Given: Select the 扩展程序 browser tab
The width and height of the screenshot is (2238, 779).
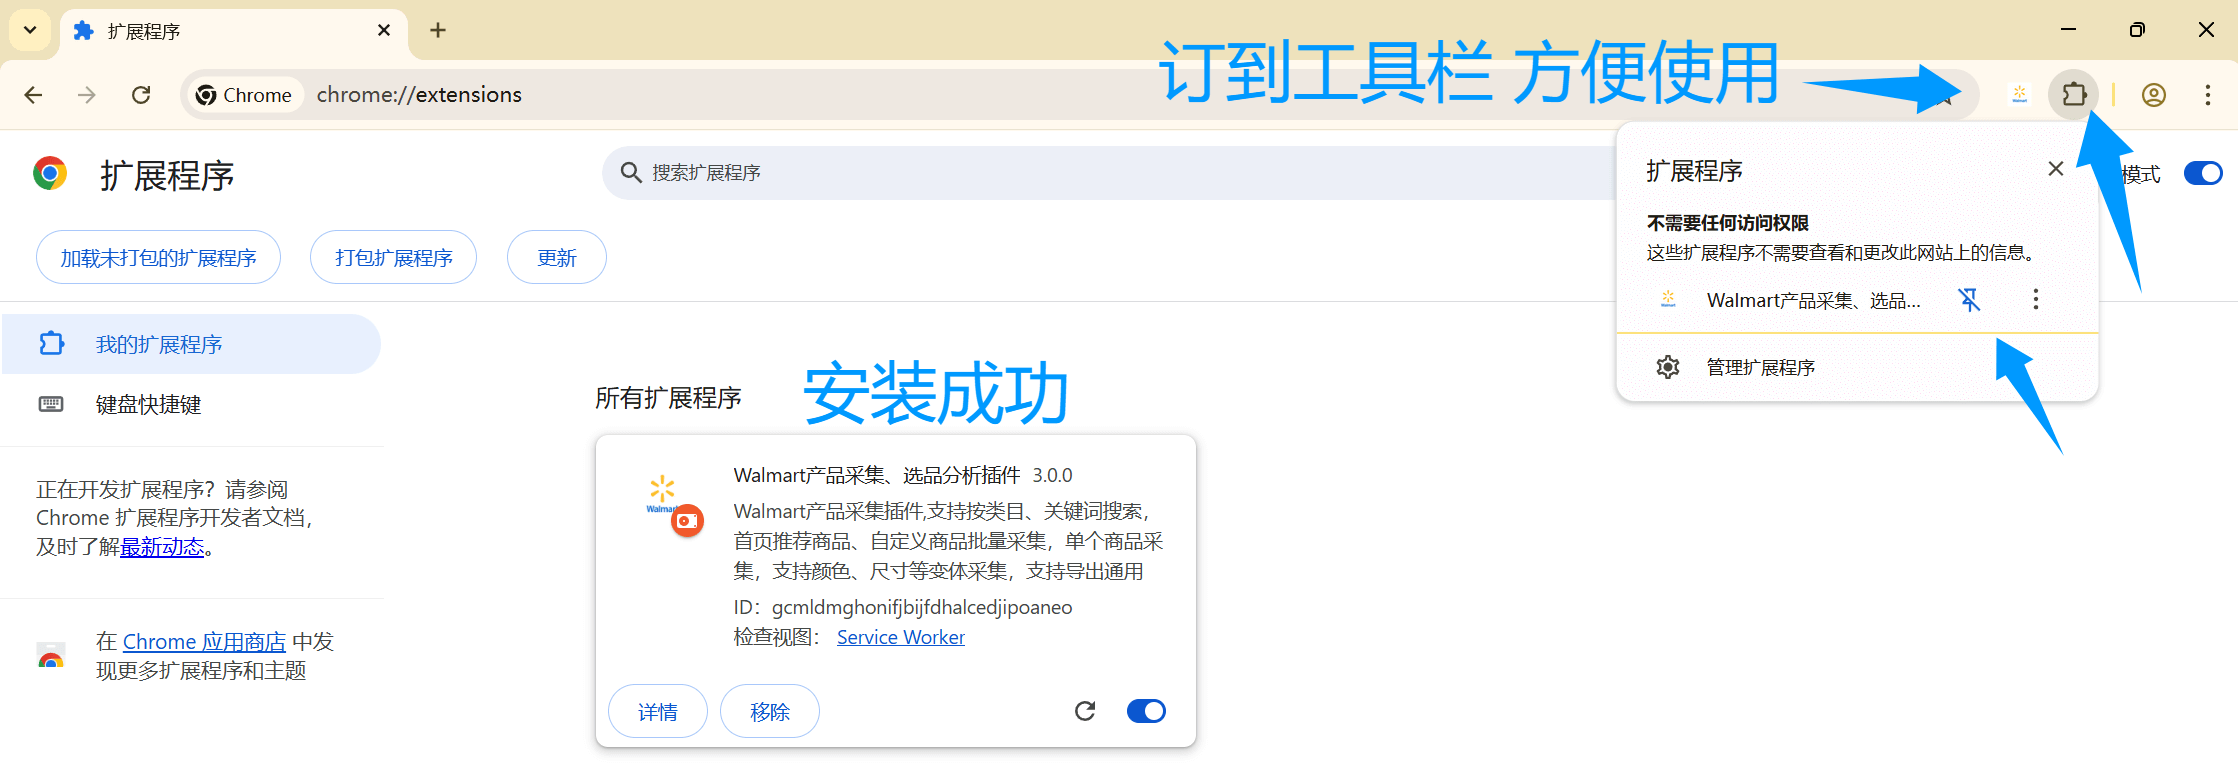Looking at the screenshot, I should click(233, 31).
